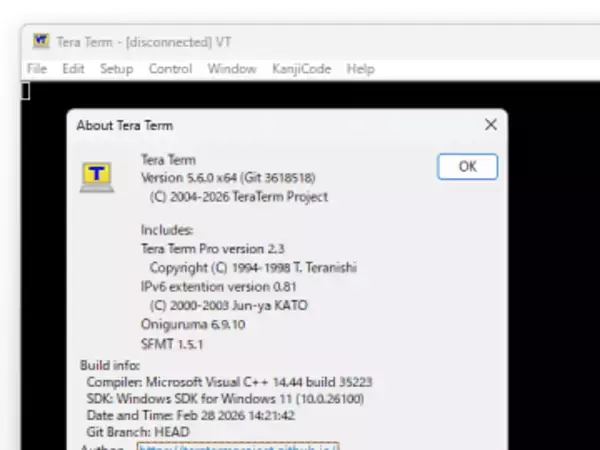Click 'SFMT 1.5.1' text

tap(172, 344)
